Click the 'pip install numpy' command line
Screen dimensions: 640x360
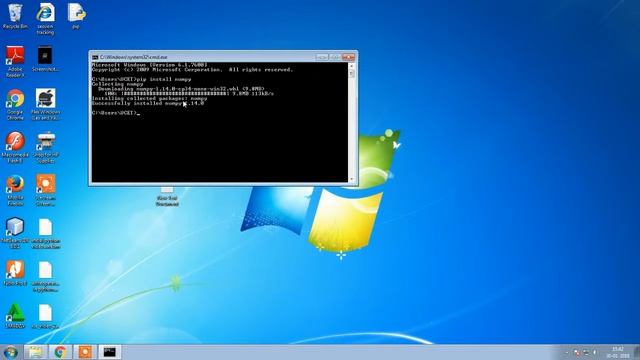pos(141,79)
